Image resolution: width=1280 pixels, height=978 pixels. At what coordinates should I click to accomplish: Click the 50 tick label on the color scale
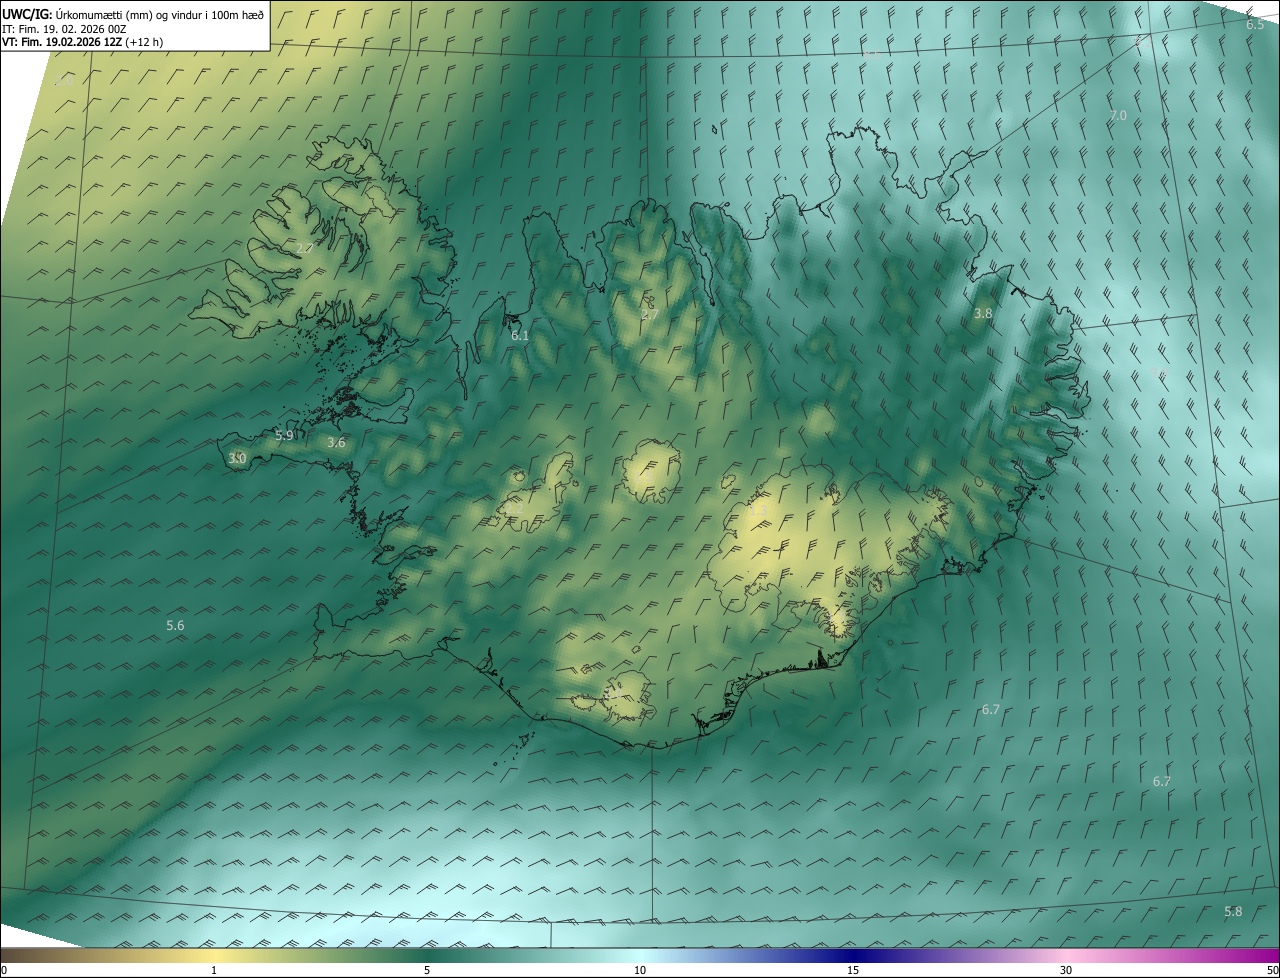pyautogui.click(x=1271, y=970)
